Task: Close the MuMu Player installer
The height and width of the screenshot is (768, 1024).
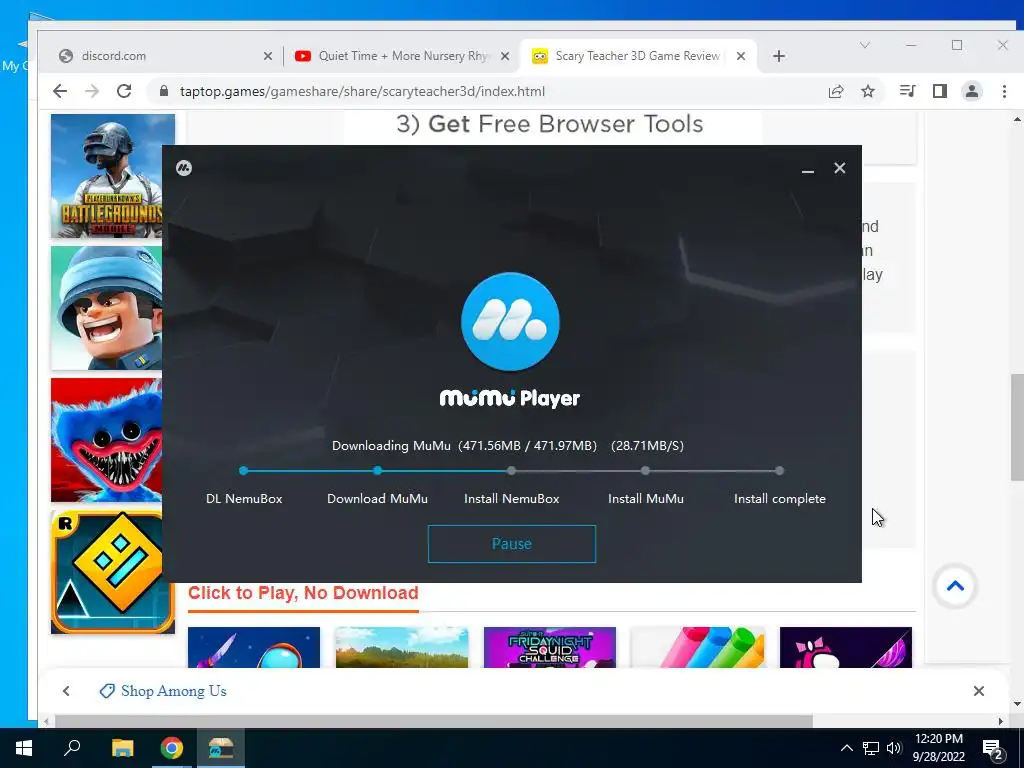Action: [x=840, y=168]
